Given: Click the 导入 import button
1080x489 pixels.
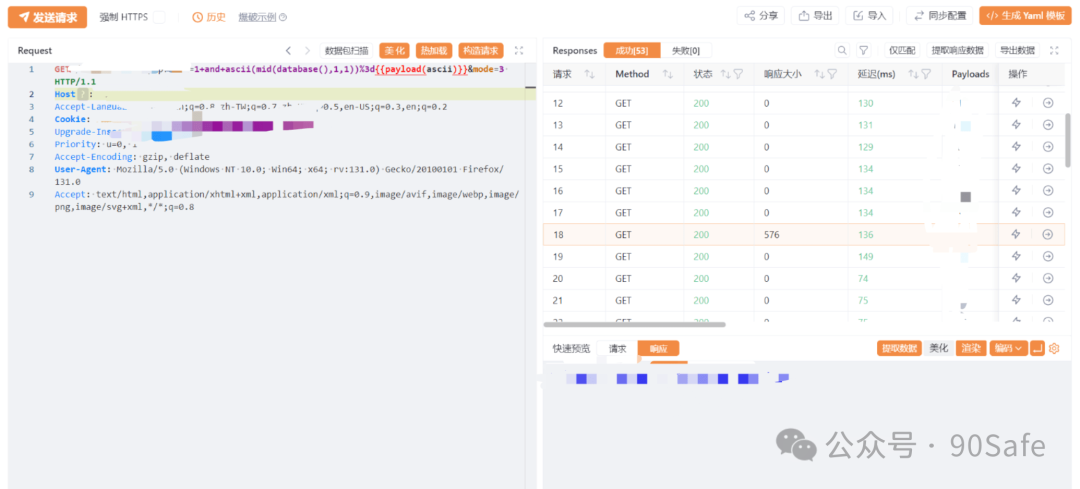Looking at the screenshot, I should pyautogui.click(x=869, y=16).
